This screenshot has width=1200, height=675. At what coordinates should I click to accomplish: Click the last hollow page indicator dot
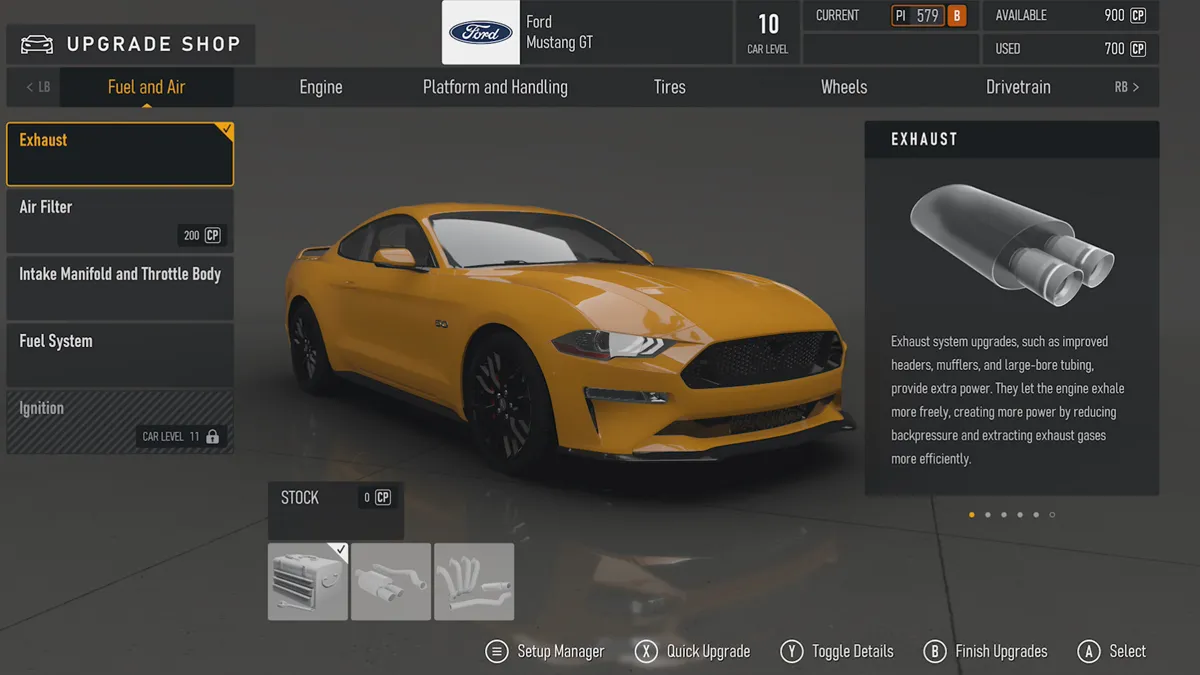point(1052,515)
